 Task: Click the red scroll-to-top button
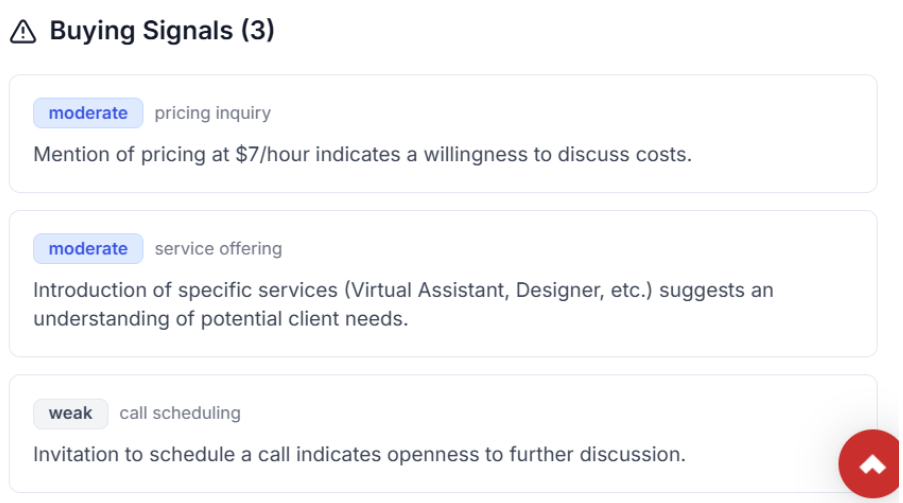[871, 465]
